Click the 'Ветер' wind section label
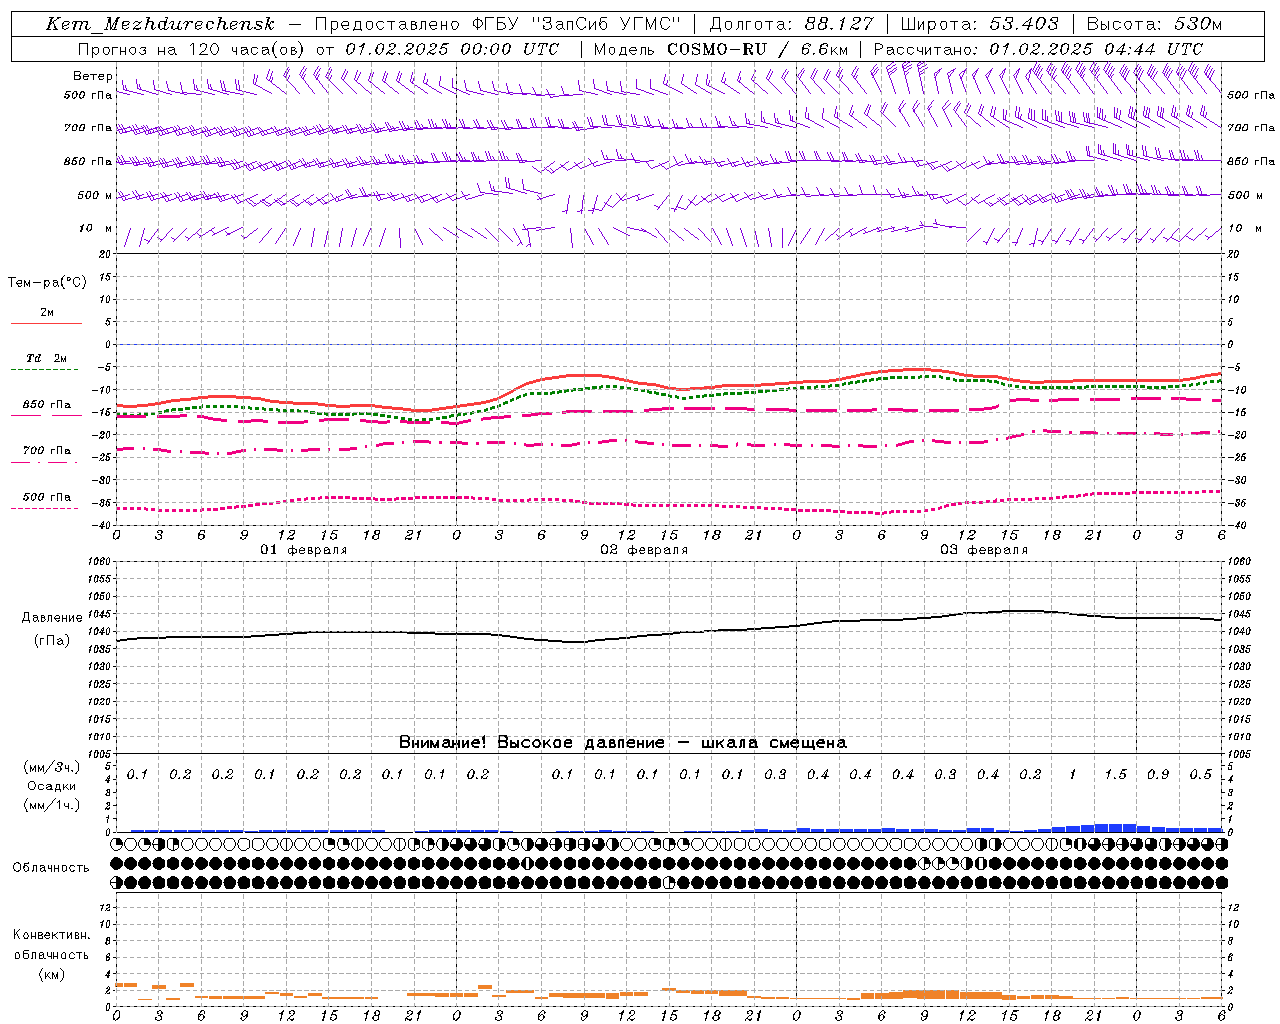 (x=92, y=76)
